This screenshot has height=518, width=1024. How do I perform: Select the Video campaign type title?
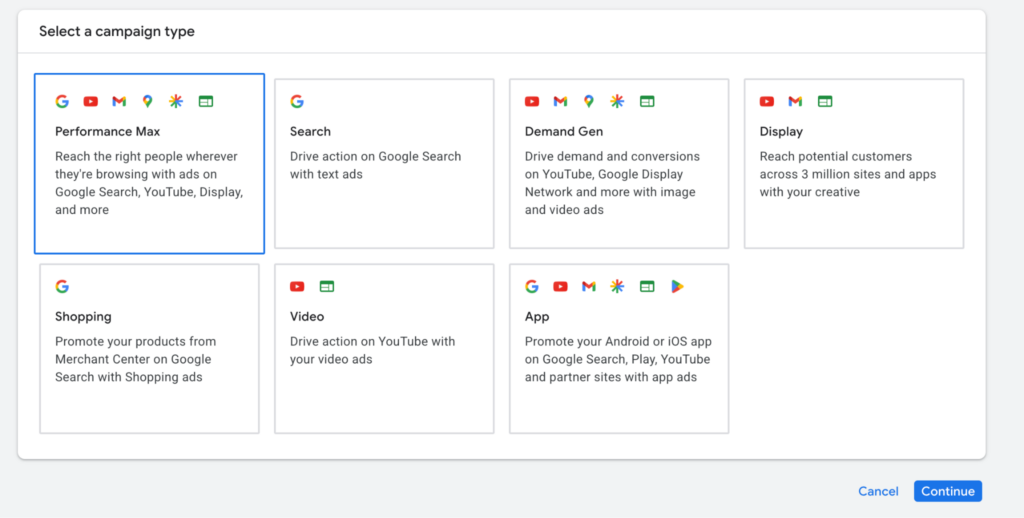point(307,316)
